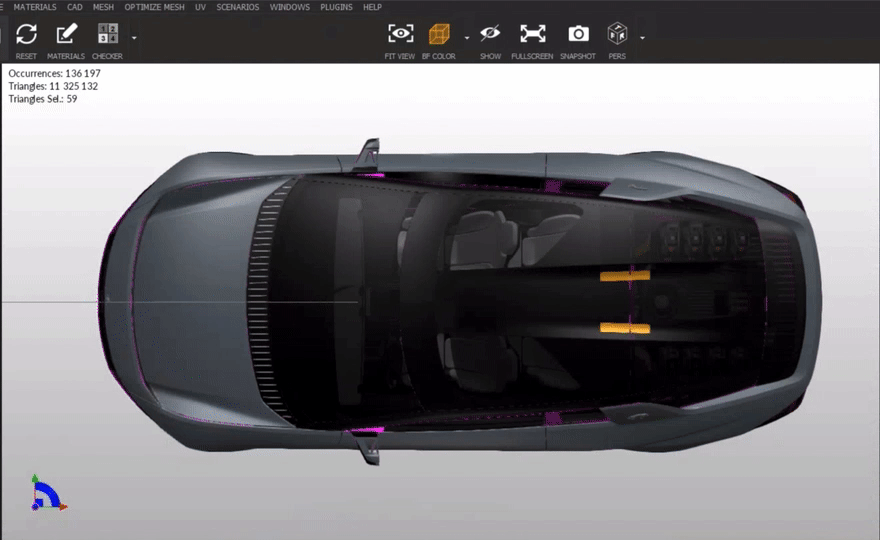The height and width of the screenshot is (540, 880).
Task: Toggle the Show eye icon
Action: pos(490,34)
